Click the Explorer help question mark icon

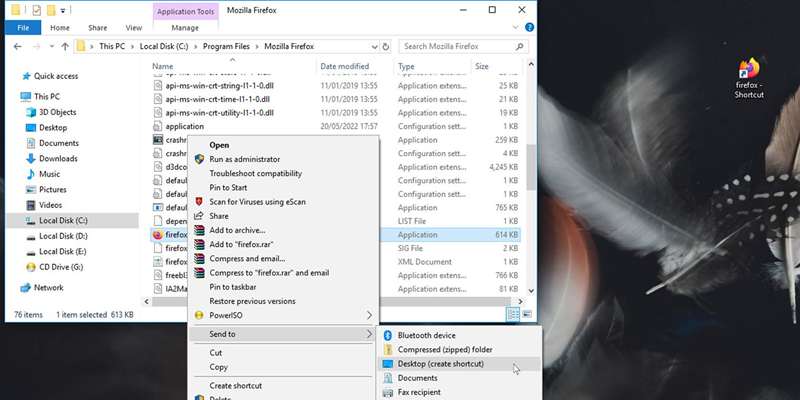pos(530,28)
